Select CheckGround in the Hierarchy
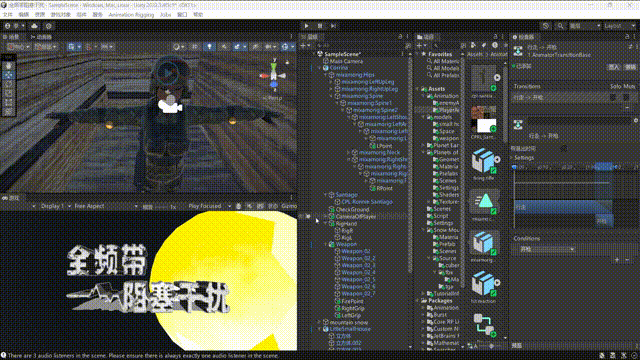 click(x=352, y=209)
